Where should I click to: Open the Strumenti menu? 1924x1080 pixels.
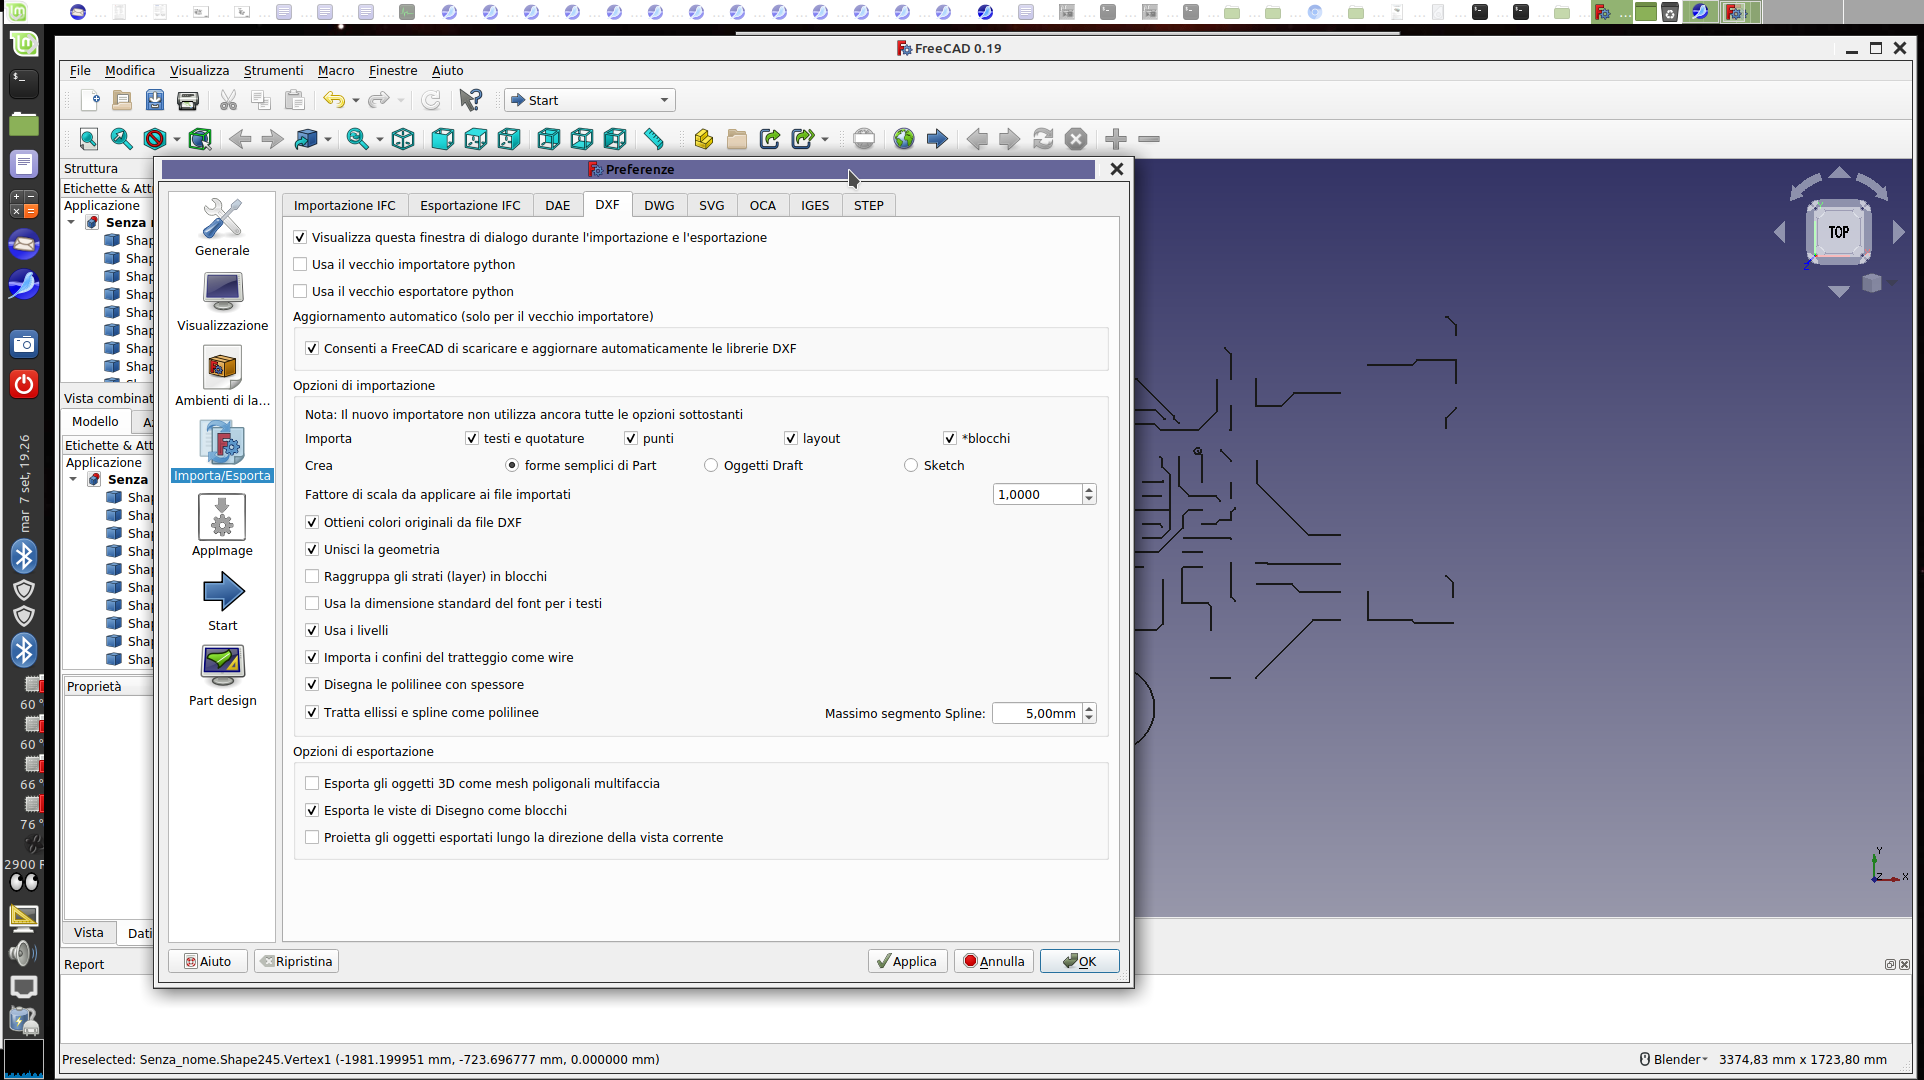pyautogui.click(x=273, y=71)
